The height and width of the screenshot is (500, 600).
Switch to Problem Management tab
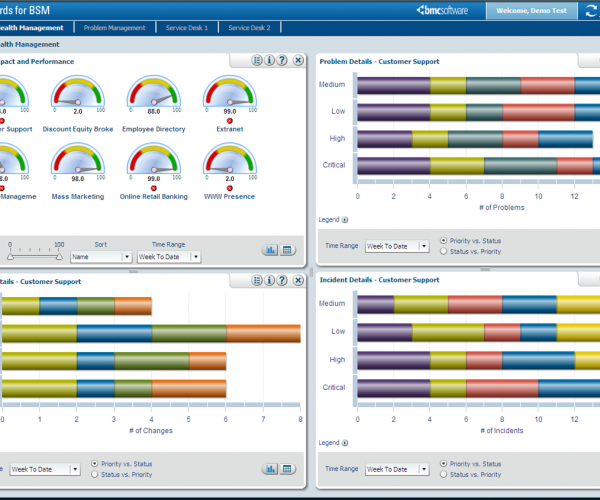114,28
